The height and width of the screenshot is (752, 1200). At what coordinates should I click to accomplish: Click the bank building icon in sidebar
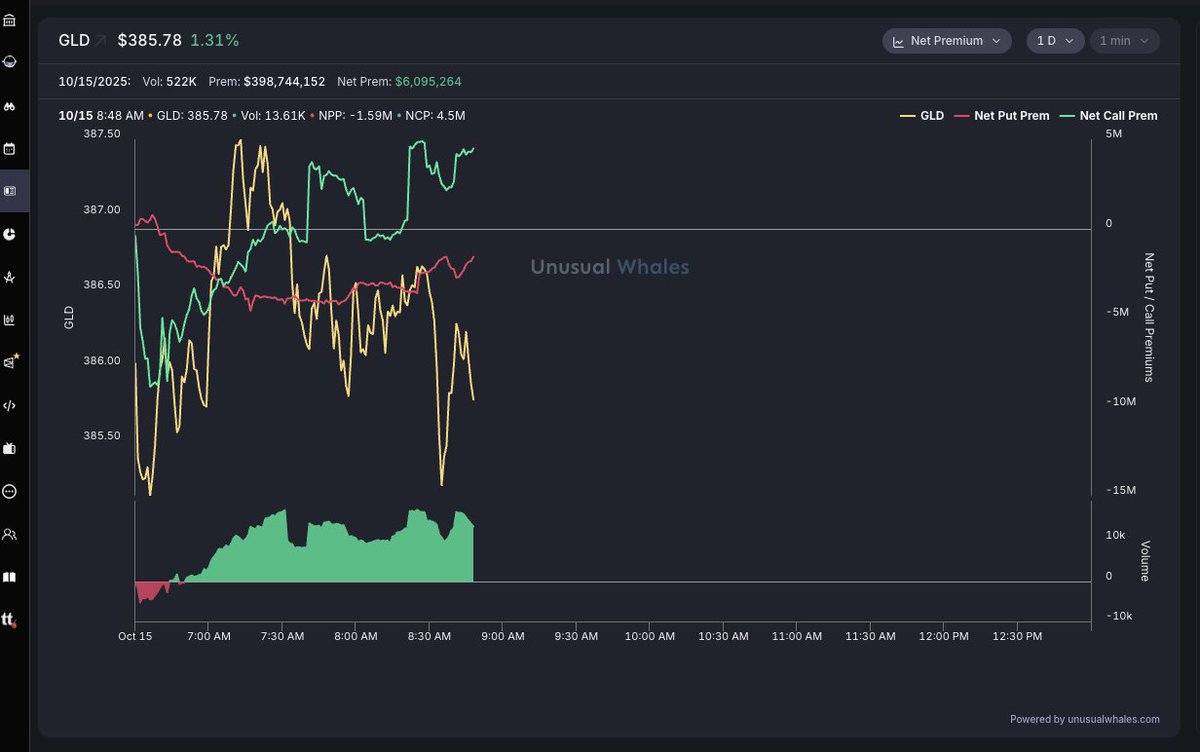click(9, 20)
